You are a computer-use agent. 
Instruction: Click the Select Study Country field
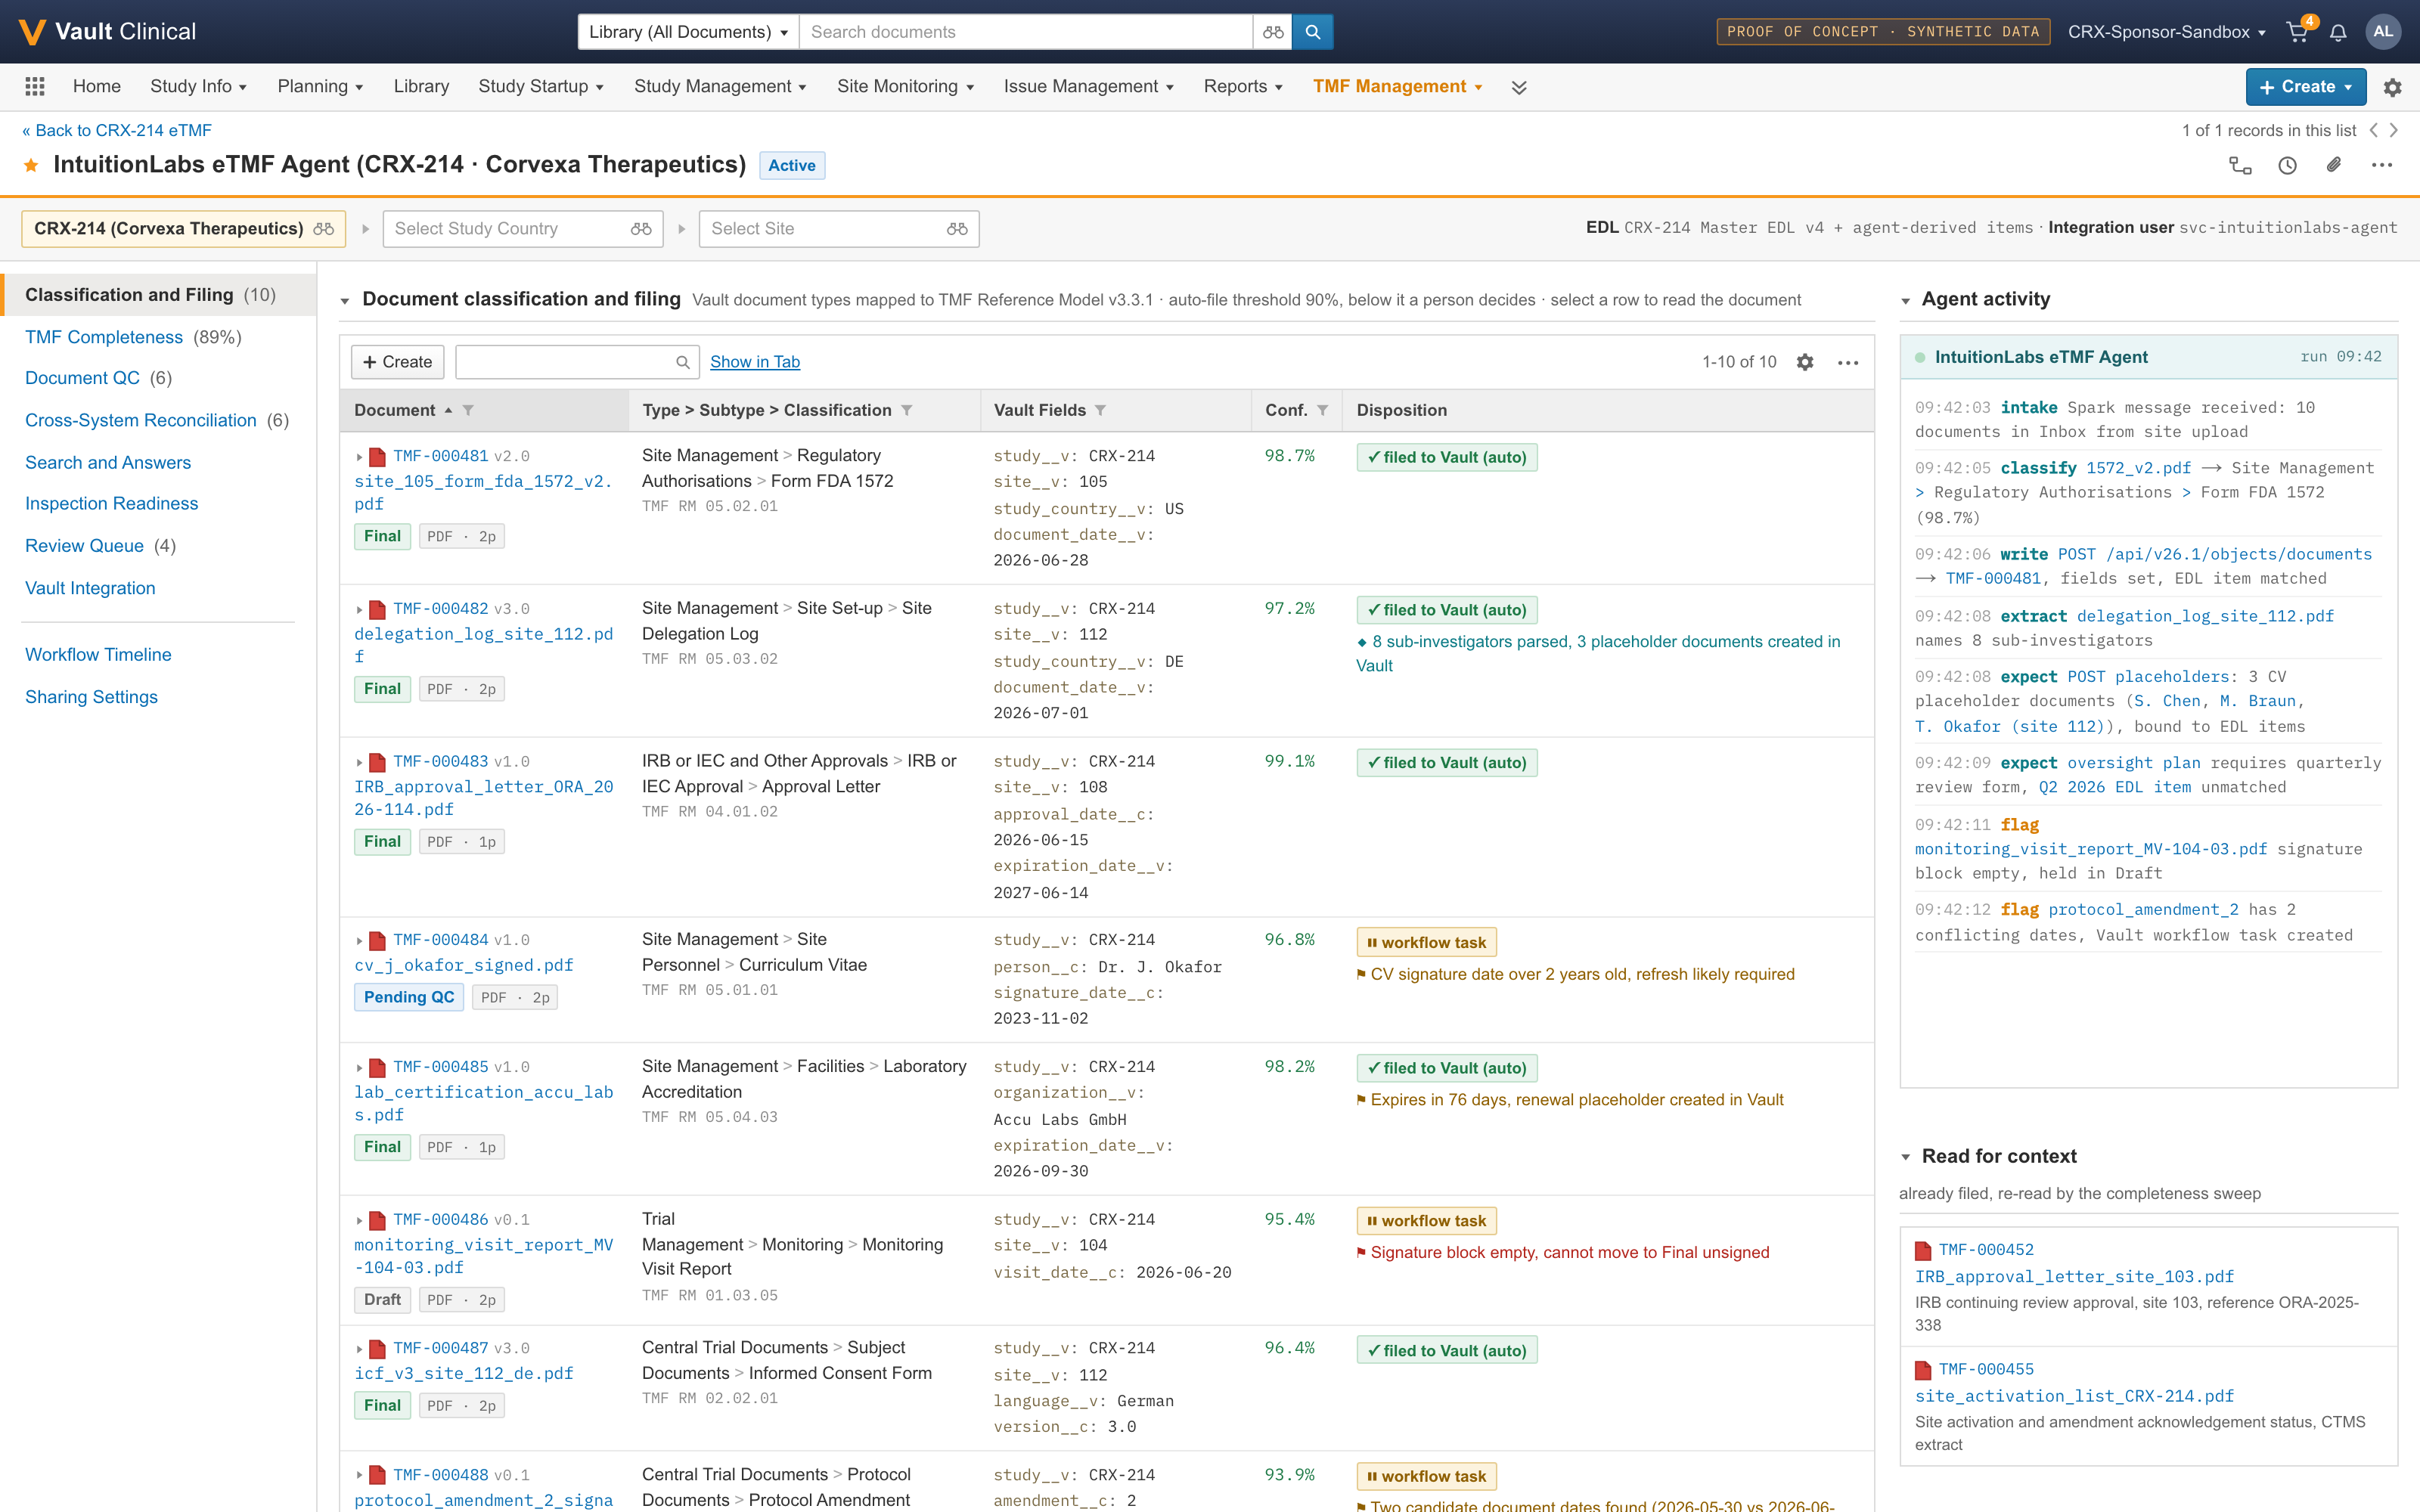(x=522, y=229)
